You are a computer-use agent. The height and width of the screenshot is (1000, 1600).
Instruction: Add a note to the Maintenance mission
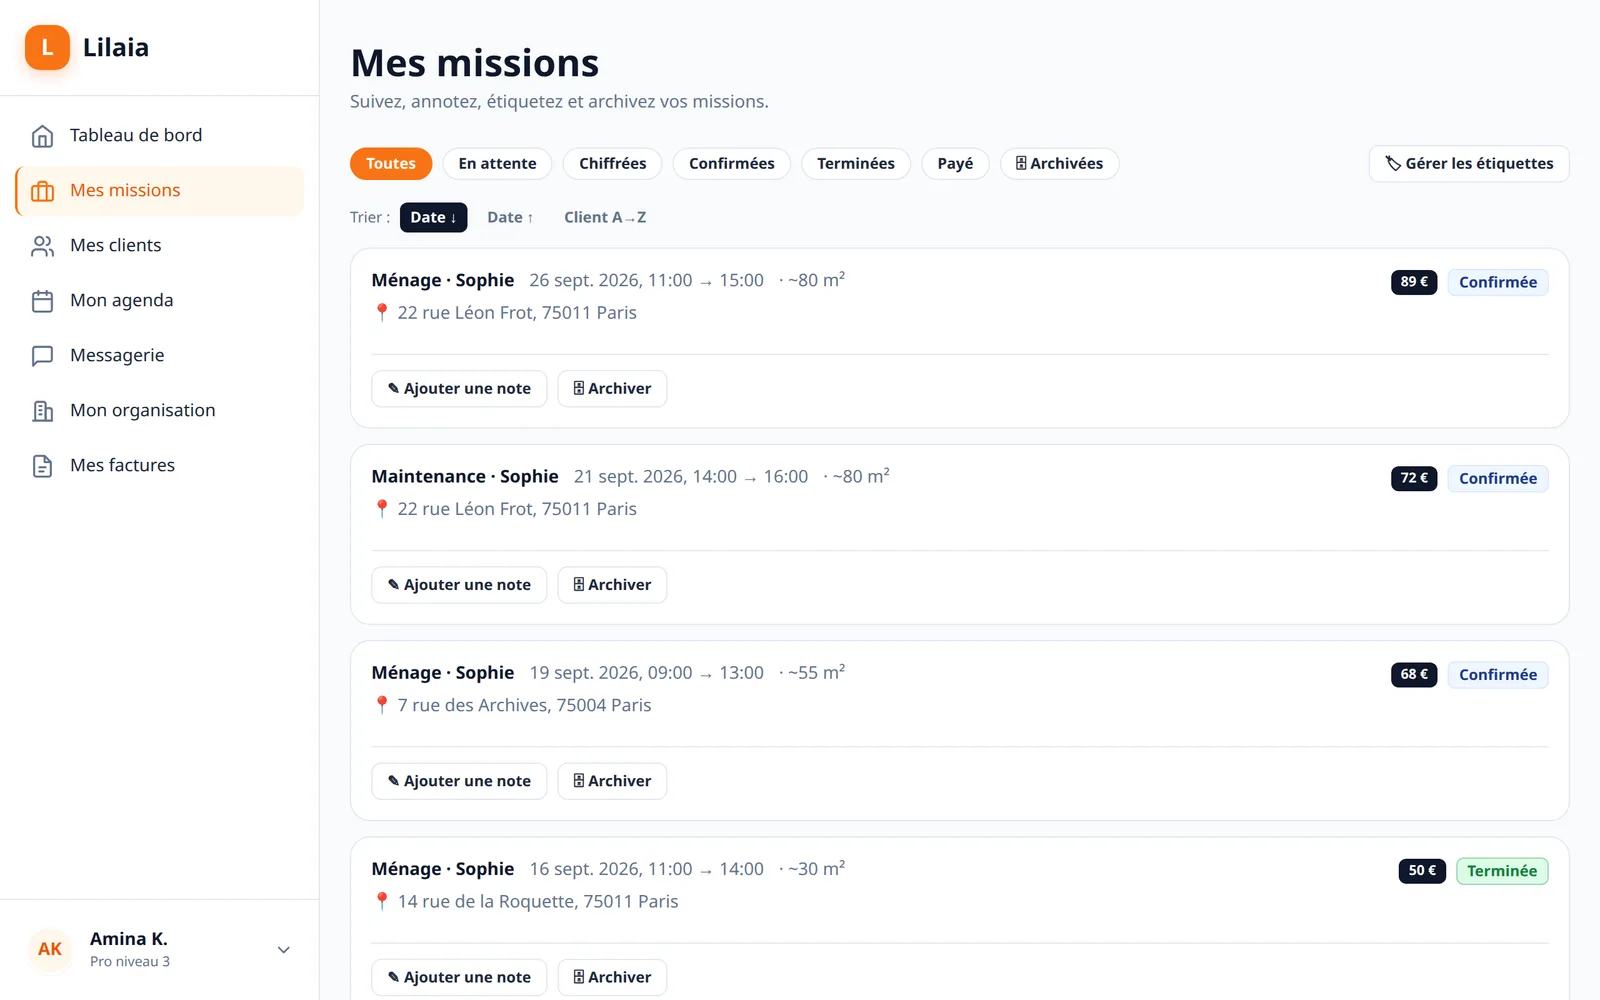pos(459,585)
